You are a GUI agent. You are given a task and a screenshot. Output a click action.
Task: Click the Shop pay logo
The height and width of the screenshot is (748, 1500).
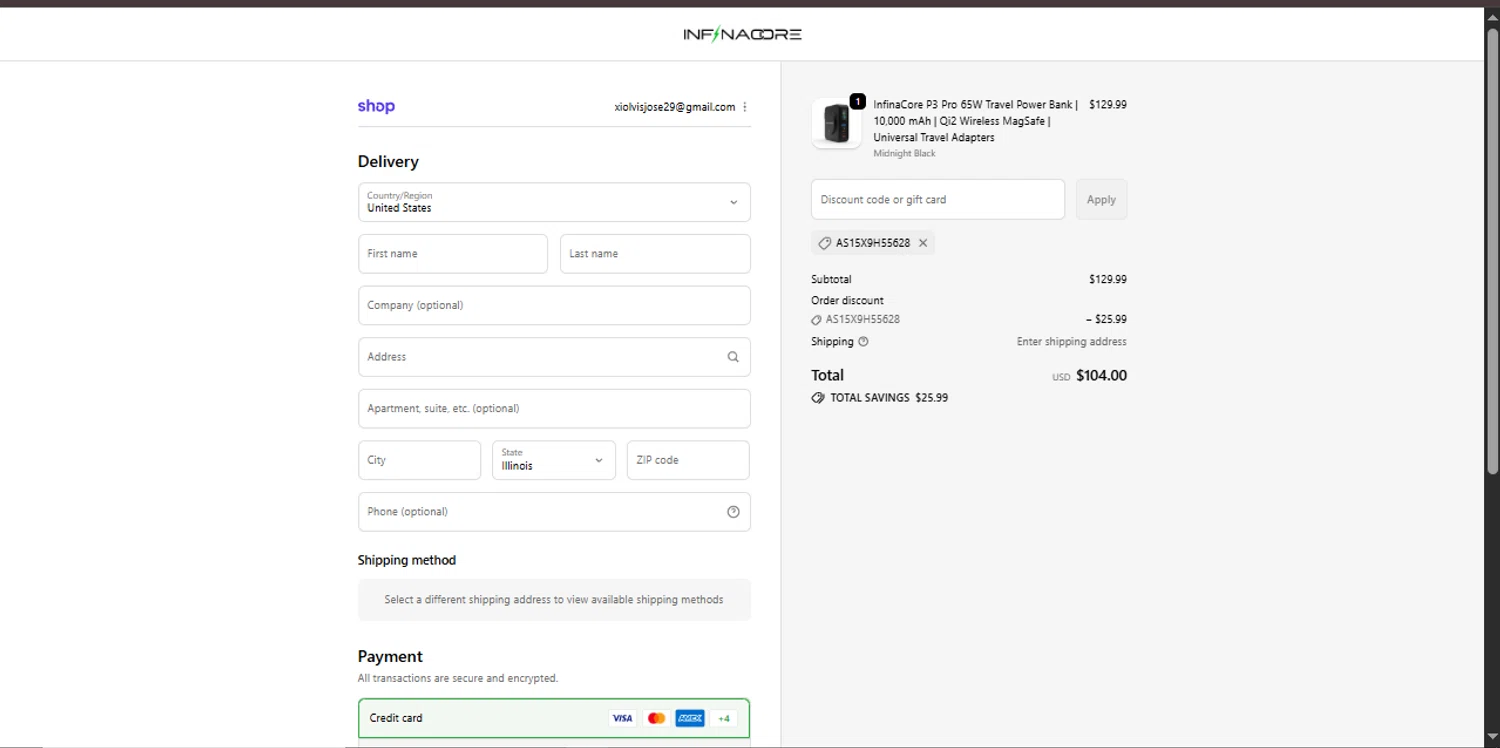point(376,106)
